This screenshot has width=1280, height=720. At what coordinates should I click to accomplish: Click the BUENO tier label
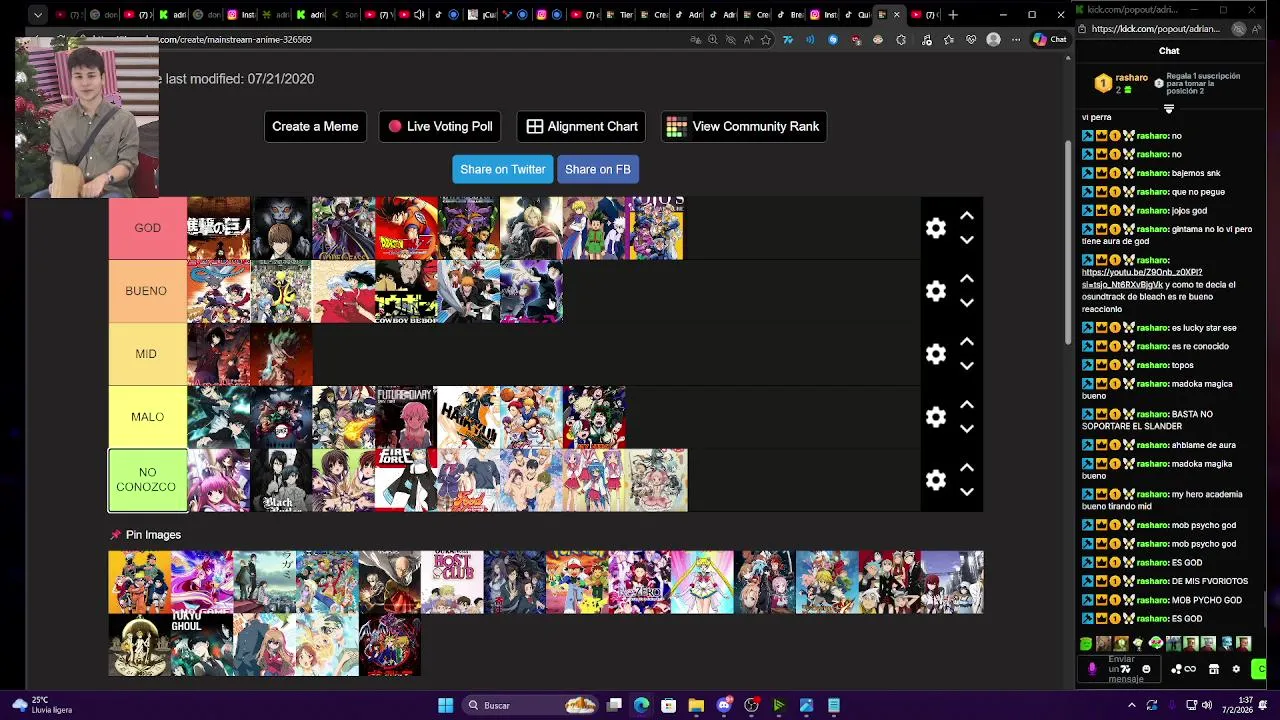tap(147, 291)
